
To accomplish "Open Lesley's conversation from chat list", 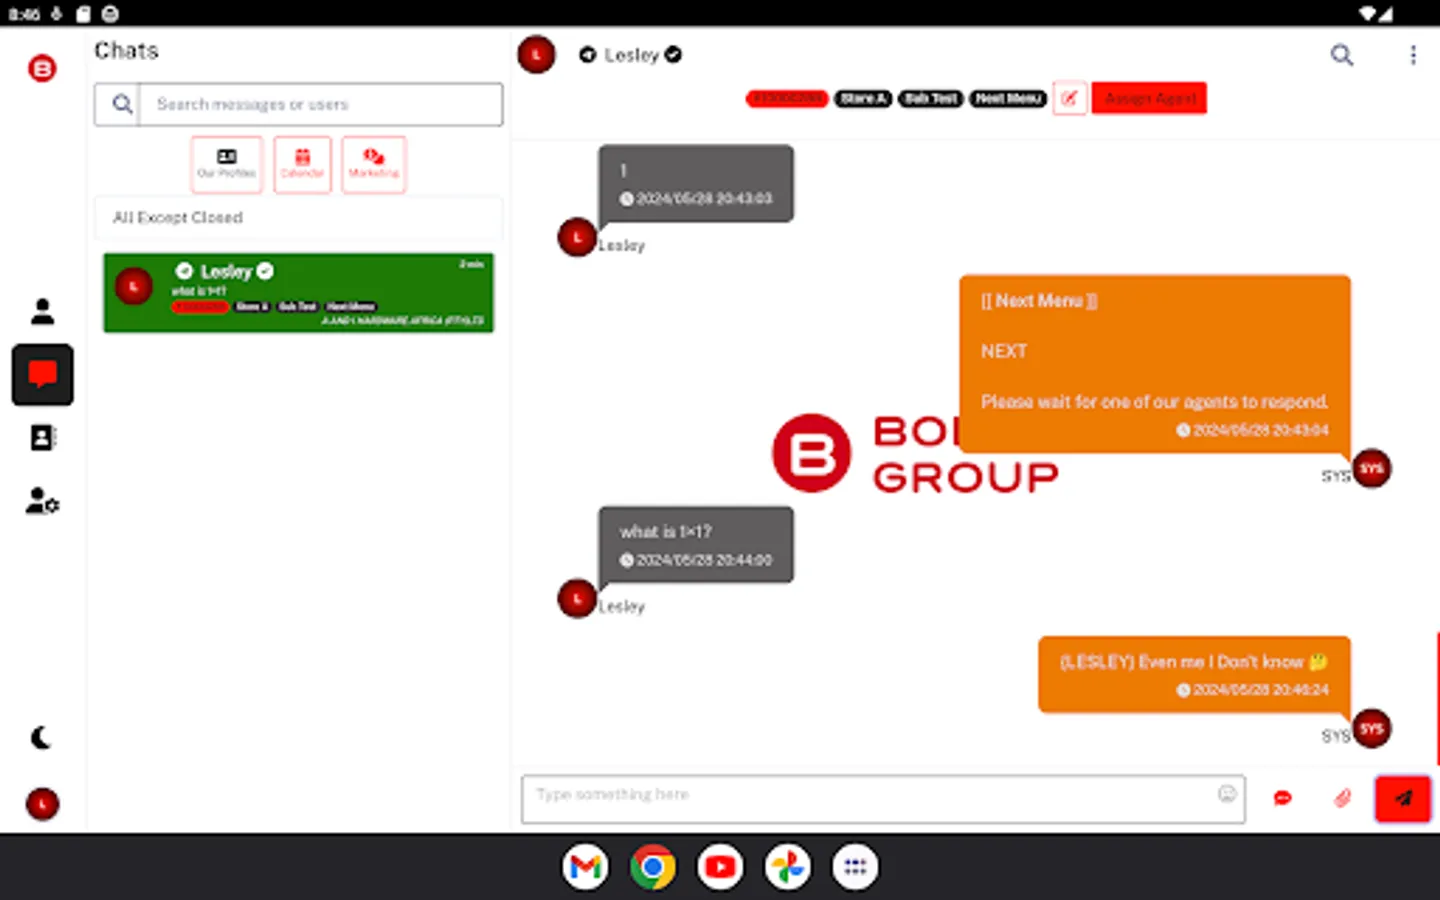I will click(298, 292).
